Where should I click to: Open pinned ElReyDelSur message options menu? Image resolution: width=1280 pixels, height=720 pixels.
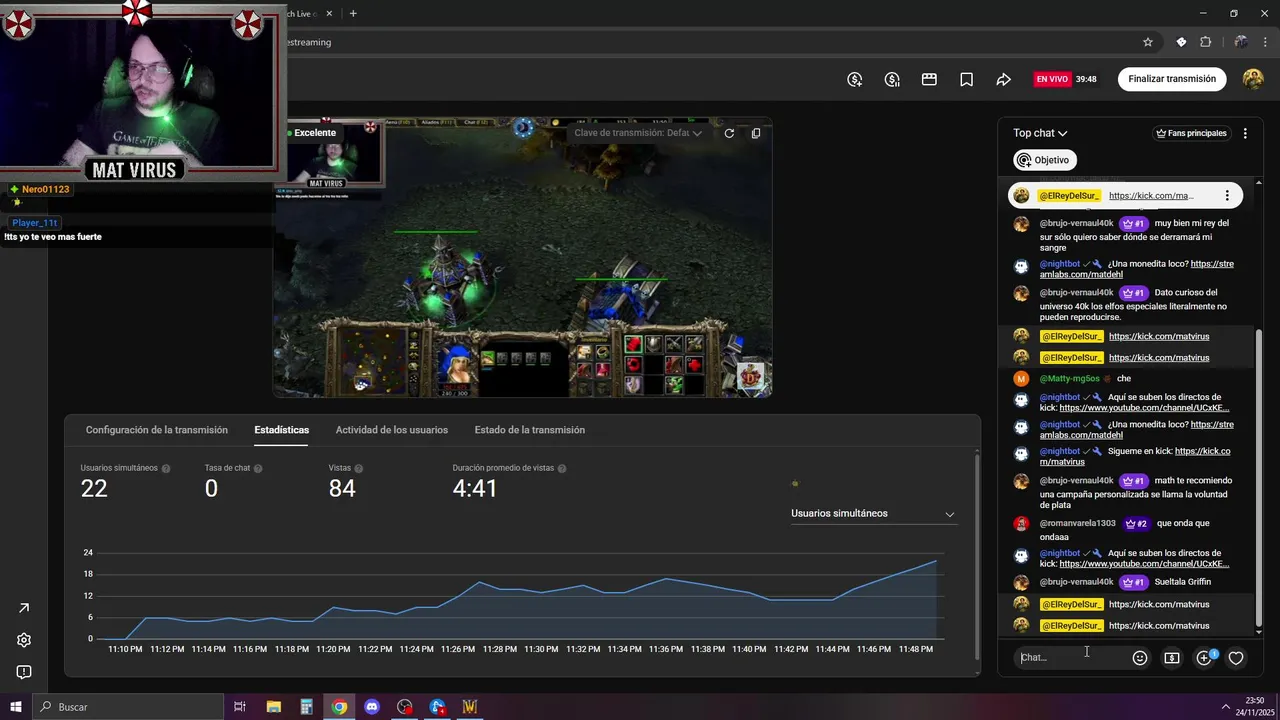(x=1227, y=196)
